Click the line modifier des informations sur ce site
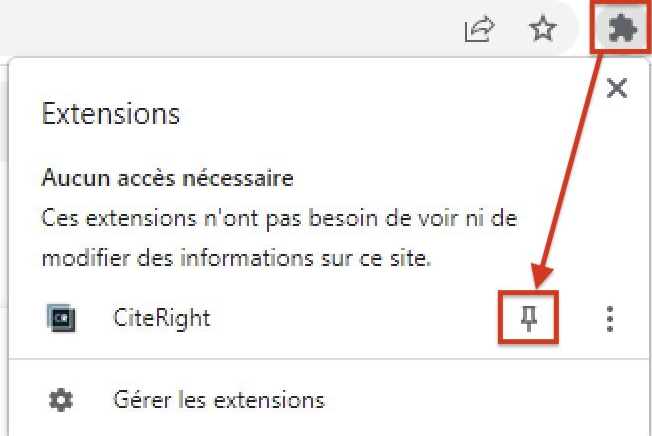This screenshot has height=436, width=652. click(237, 258)
